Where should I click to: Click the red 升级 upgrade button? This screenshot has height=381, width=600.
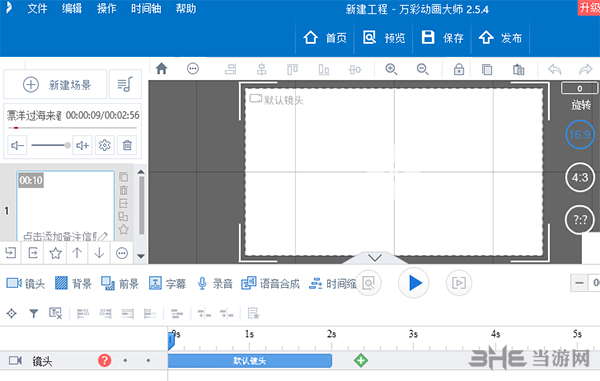pyautogui.click(x=589, y=8)
